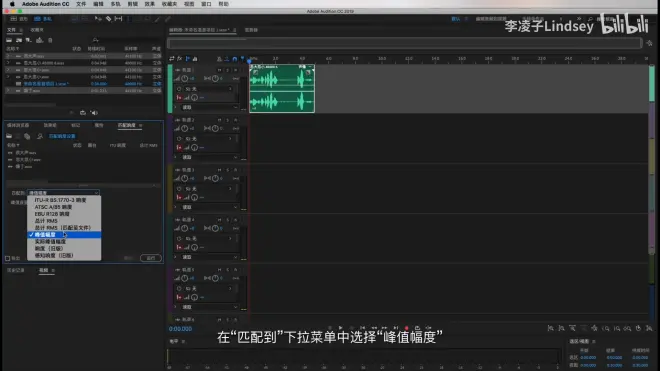Image resolution: width=660 pixels, height=371 pixels.
Task: Solo track 1 with its S button
Action: [x=228, y=70]
